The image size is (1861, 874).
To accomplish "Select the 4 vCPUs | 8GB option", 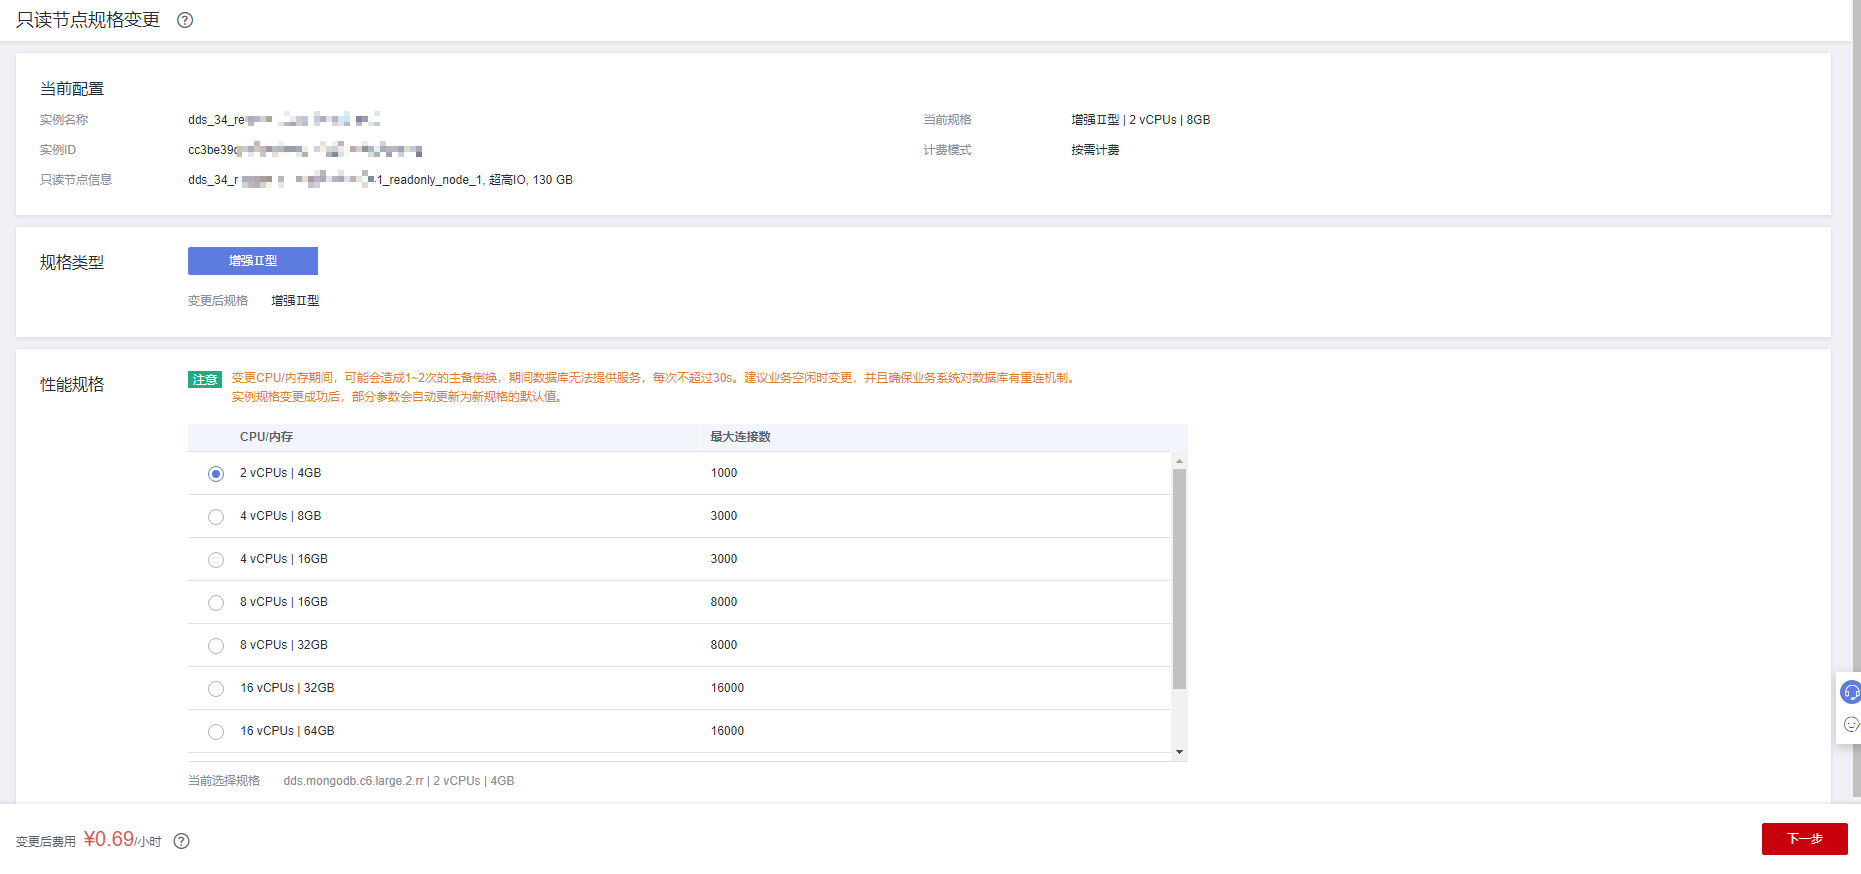I will (216, 517).
